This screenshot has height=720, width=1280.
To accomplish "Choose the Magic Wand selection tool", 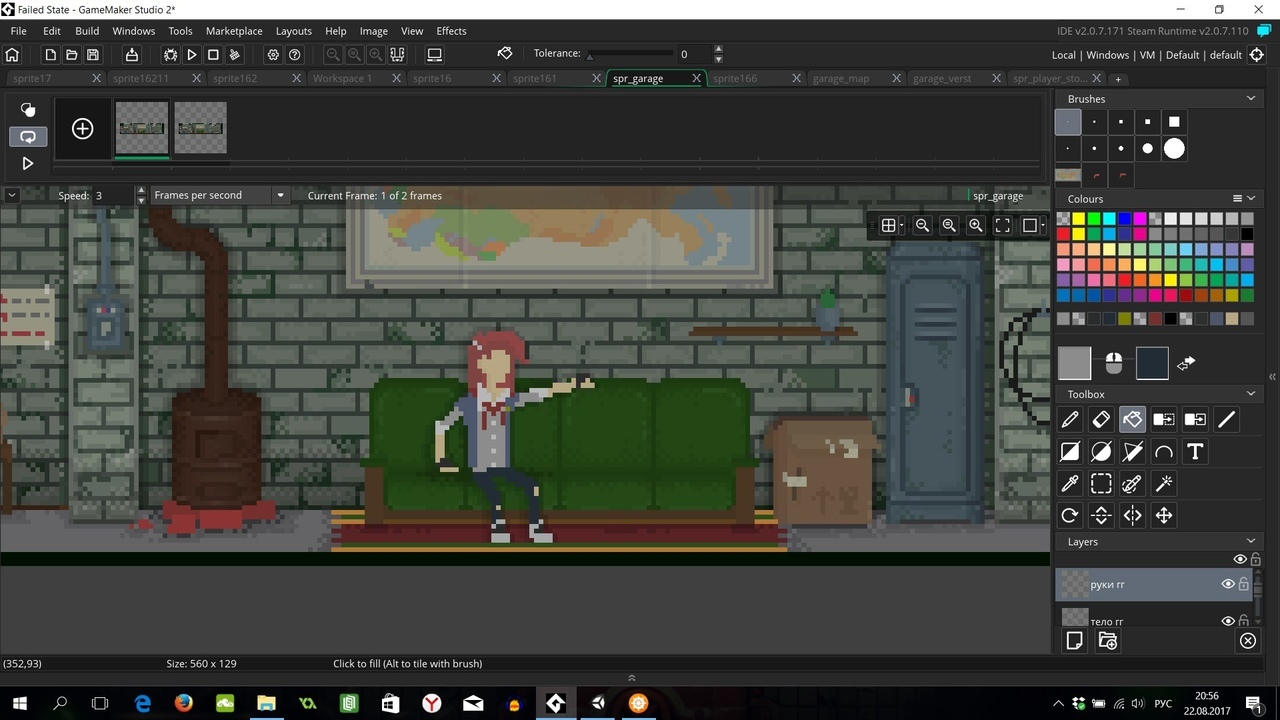I will click(1163, 484).
